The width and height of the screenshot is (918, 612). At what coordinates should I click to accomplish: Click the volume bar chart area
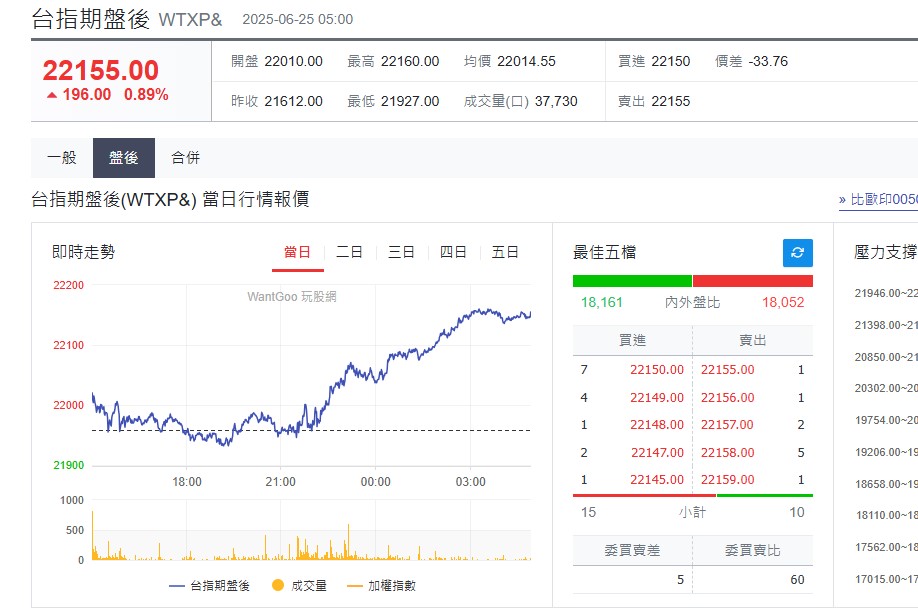coord(311,530)
